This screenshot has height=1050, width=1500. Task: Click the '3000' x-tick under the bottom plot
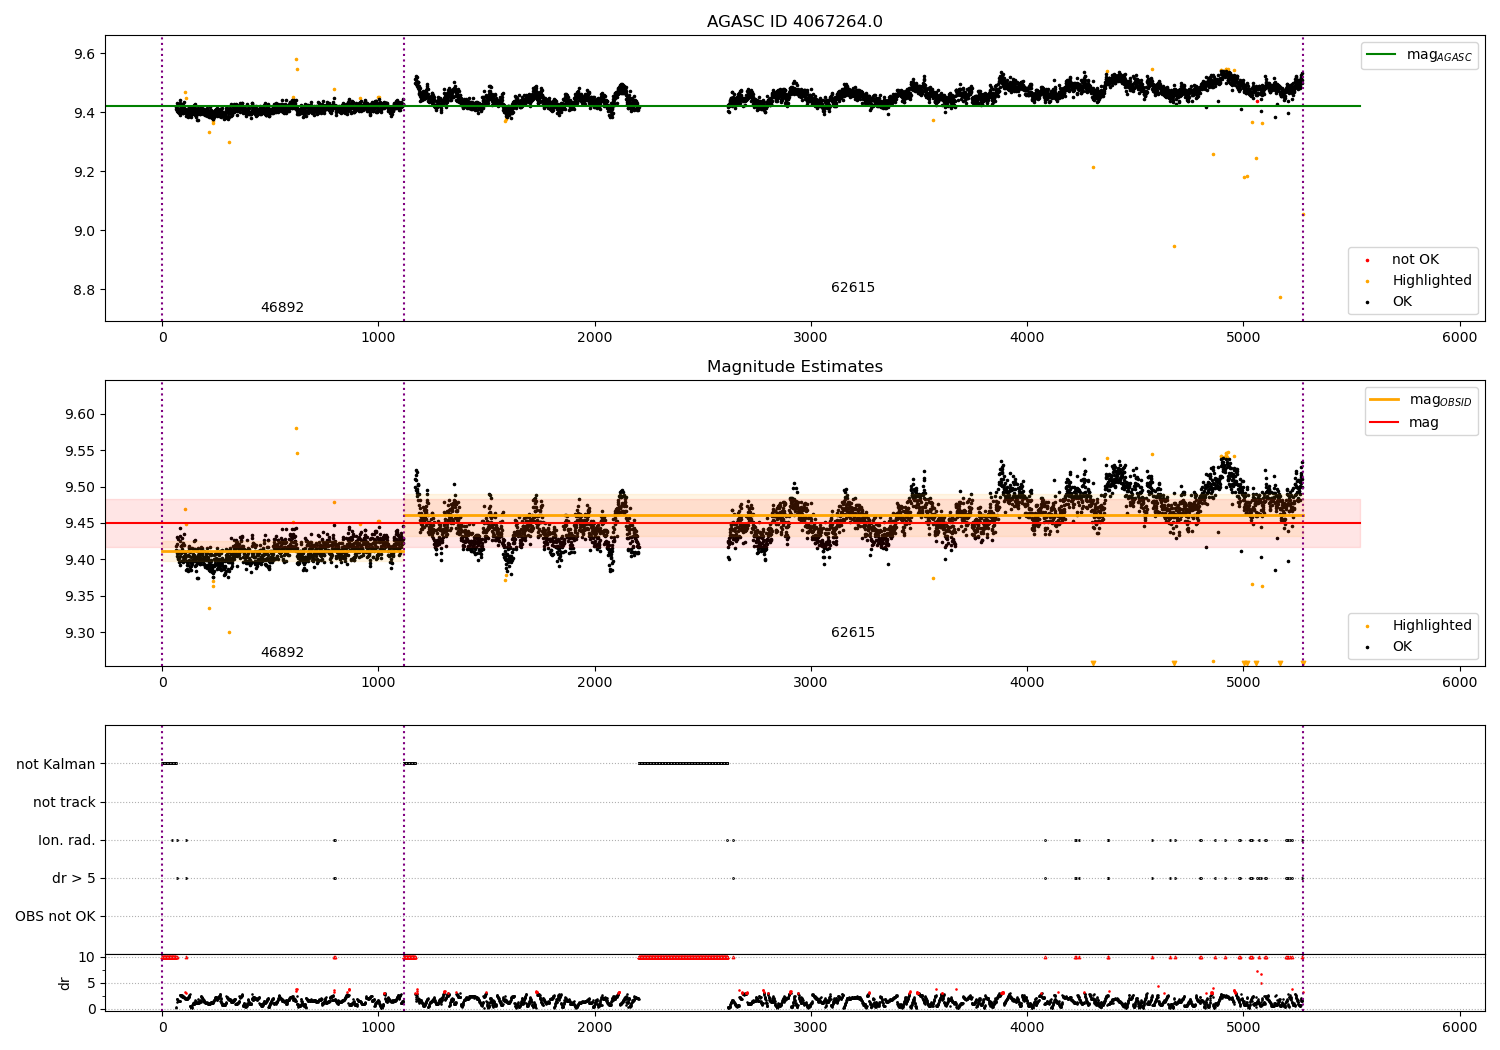(x=811, y=1028)
